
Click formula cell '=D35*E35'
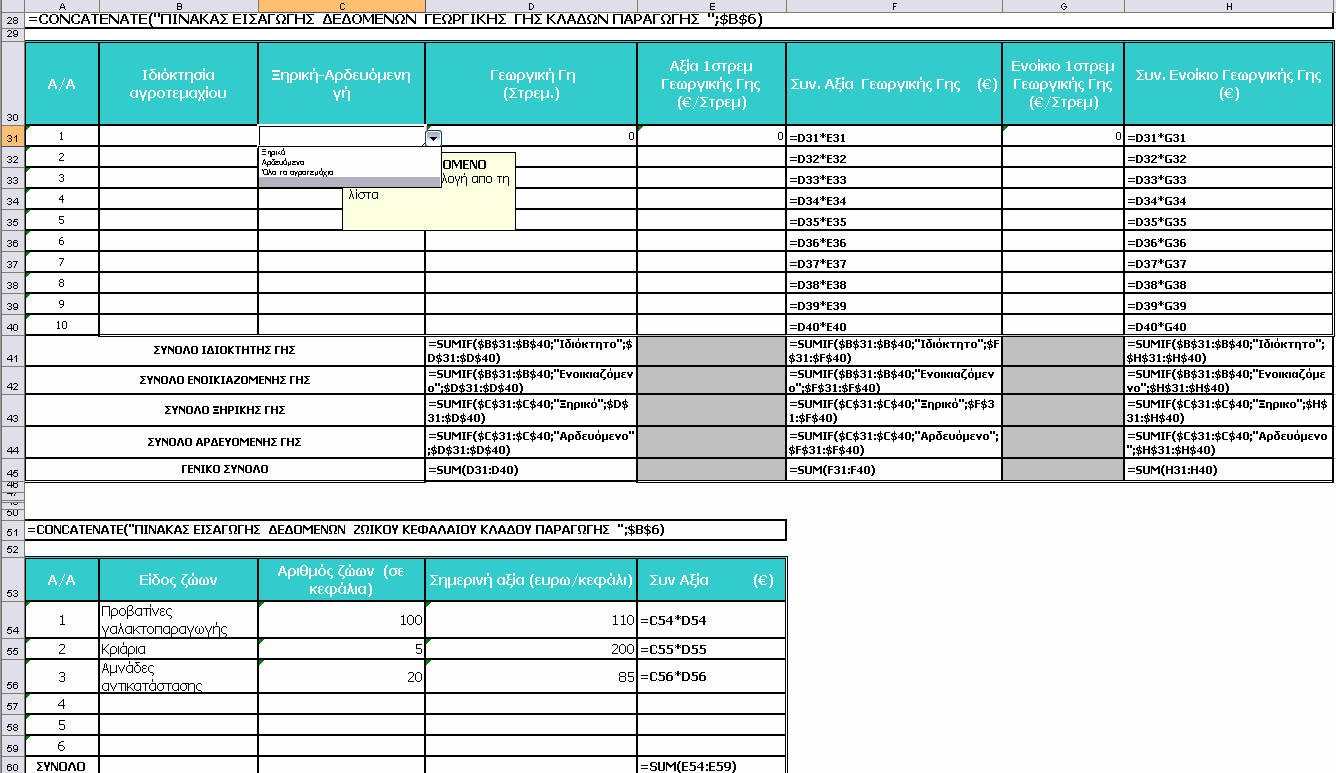[894, 221]
